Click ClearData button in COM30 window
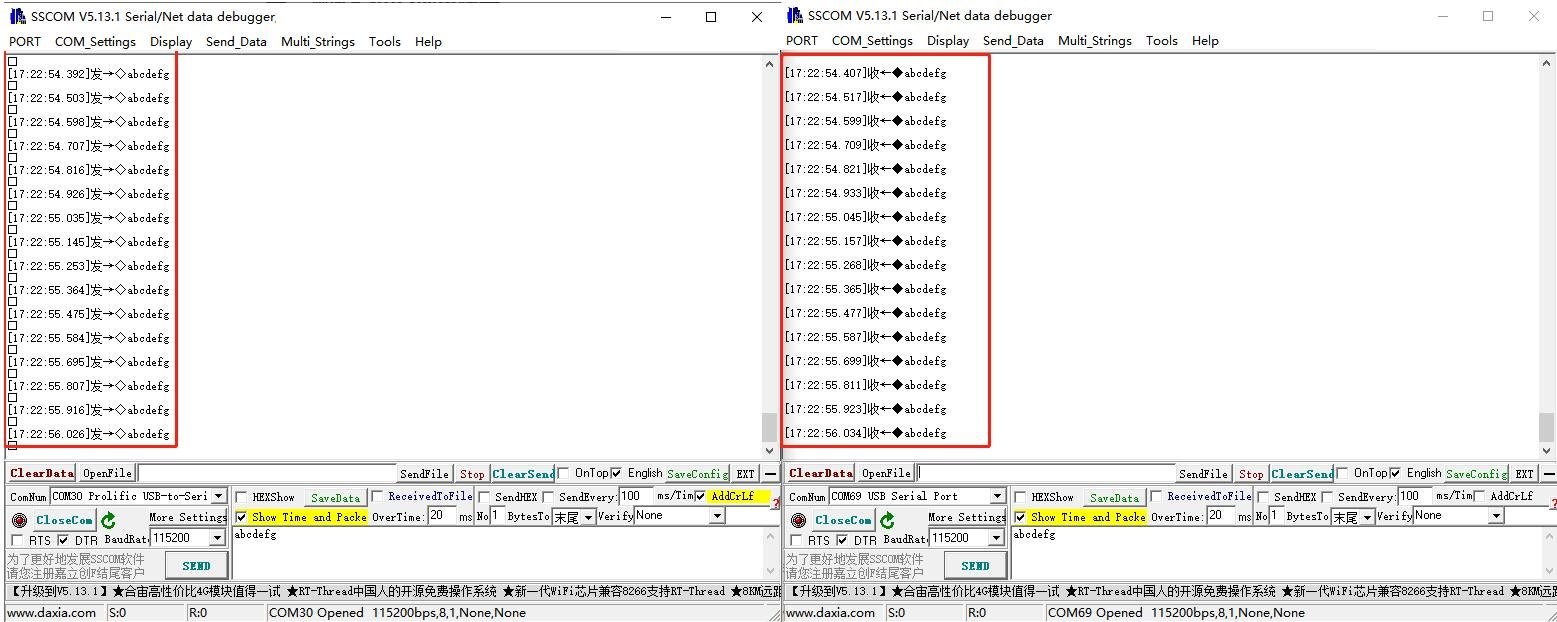 42,474
